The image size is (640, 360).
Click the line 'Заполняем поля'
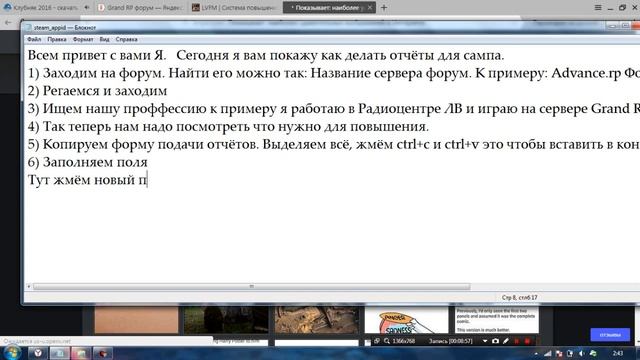pyautogui.click(x=87, y=162)
